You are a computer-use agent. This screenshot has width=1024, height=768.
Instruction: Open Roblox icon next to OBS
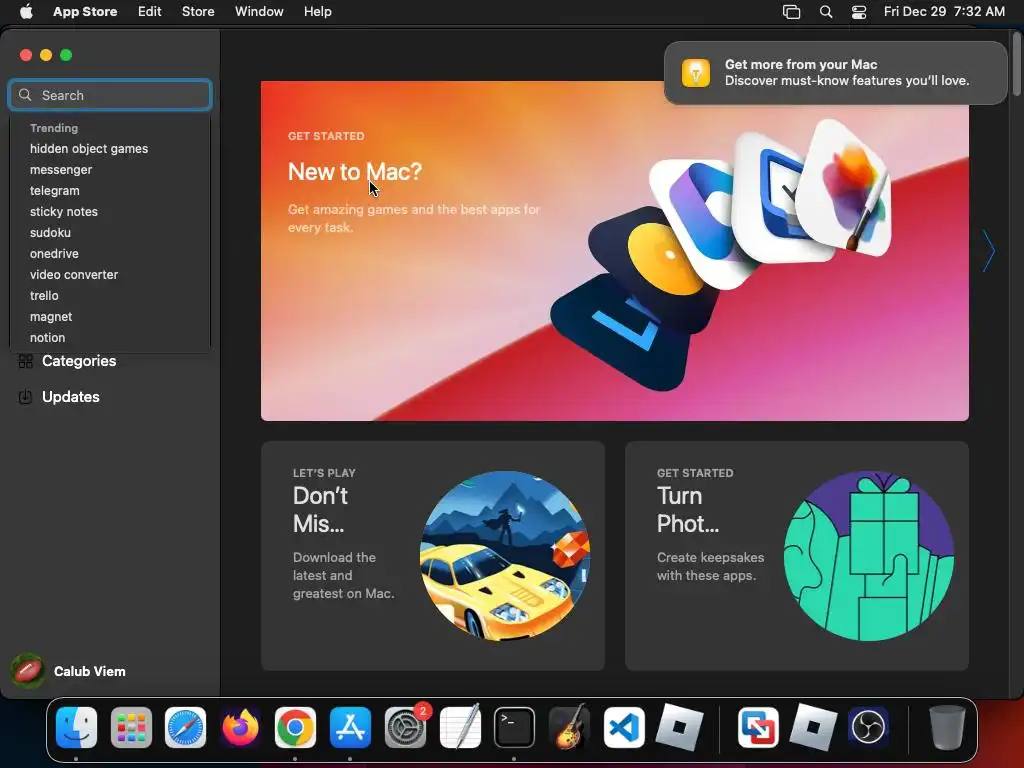813,727
